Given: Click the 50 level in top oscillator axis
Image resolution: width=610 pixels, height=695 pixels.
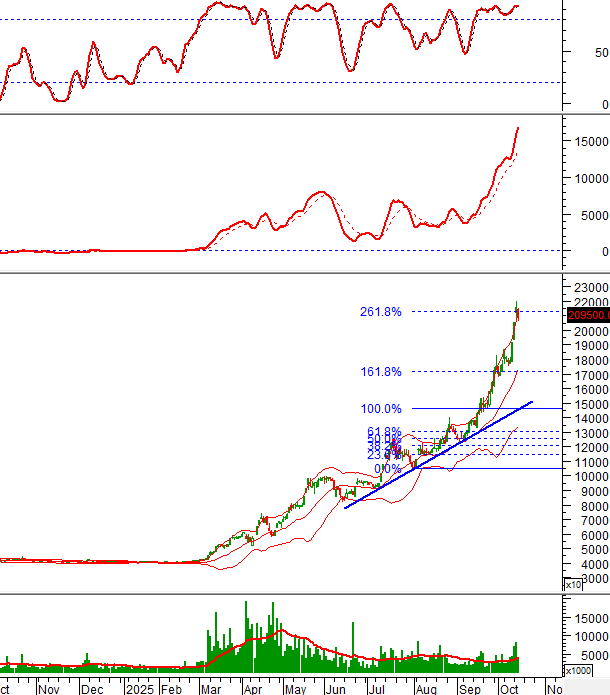Looking at the screenshot, I should click(x=597, y=52).
